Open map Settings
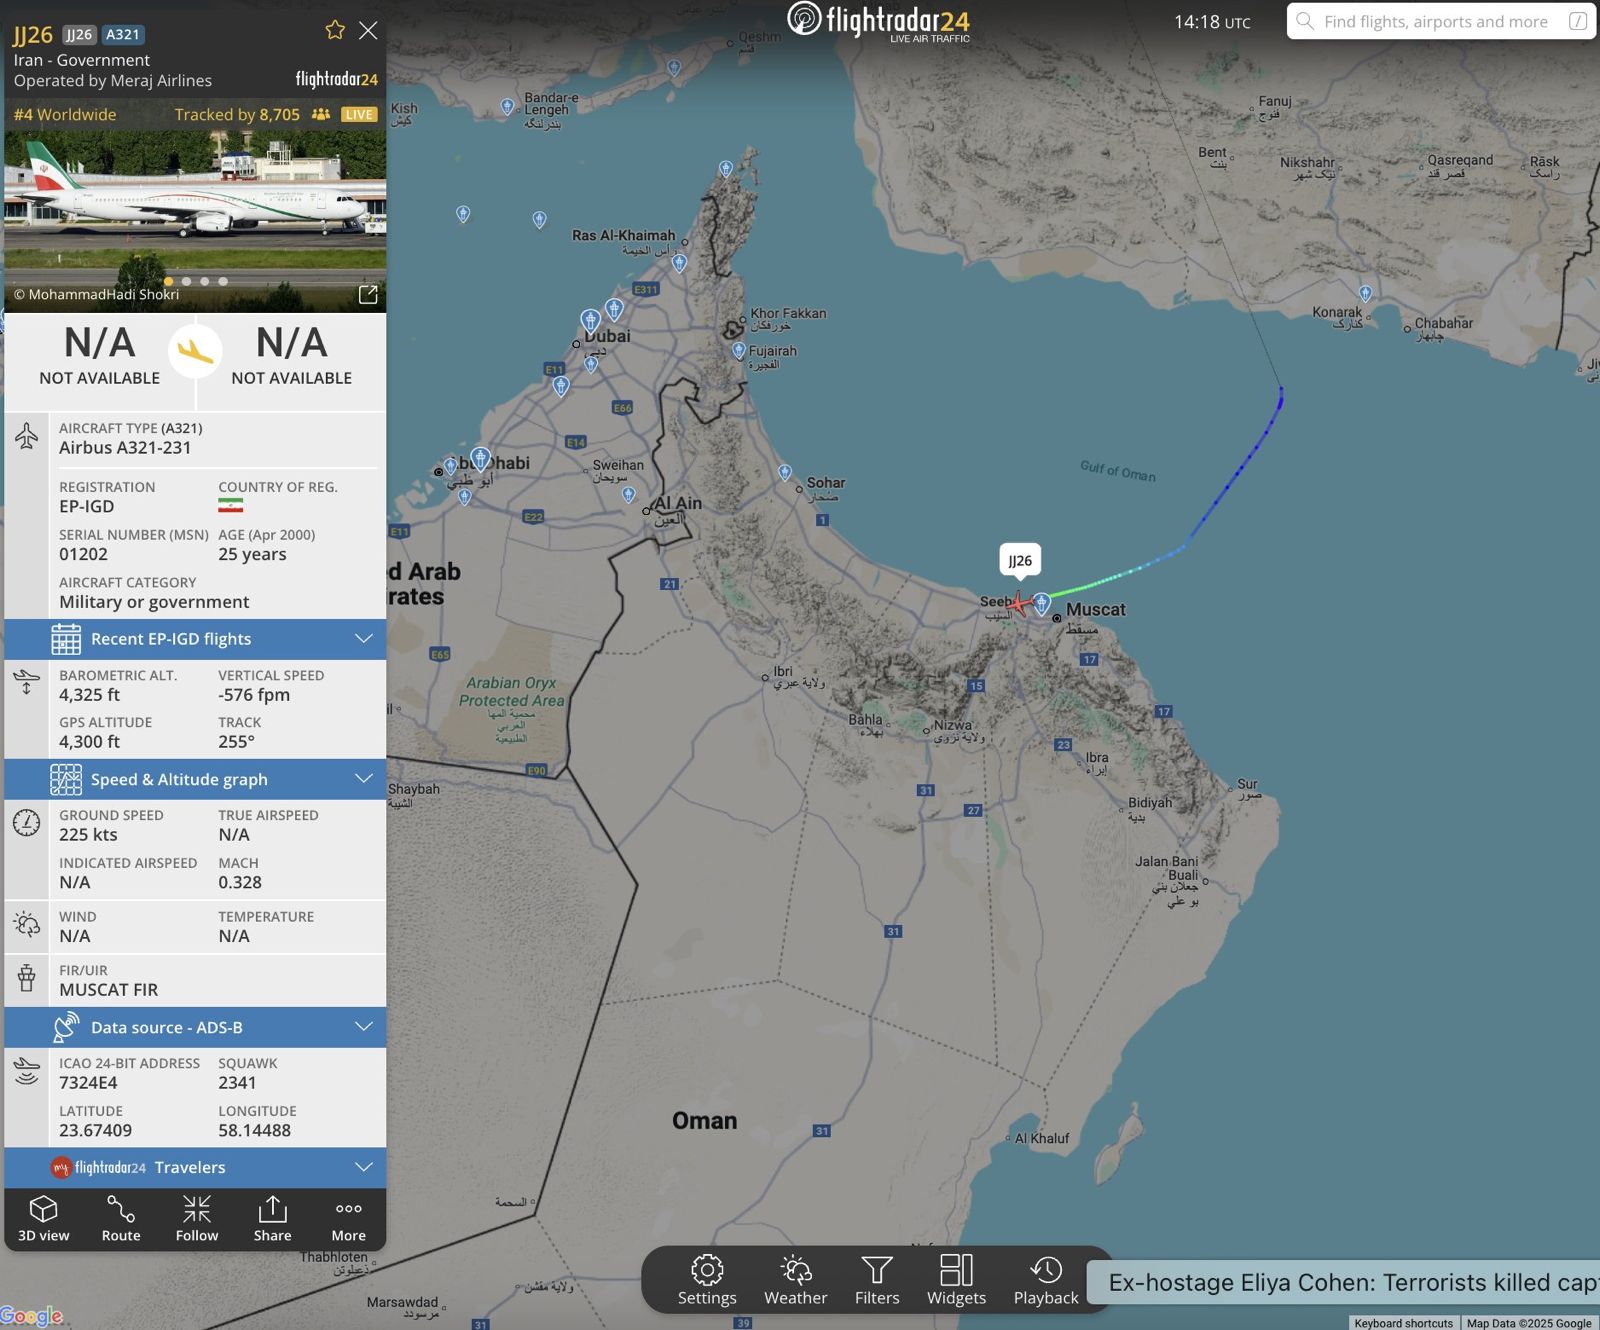 pyautogui.click(x=707, y=1280)
